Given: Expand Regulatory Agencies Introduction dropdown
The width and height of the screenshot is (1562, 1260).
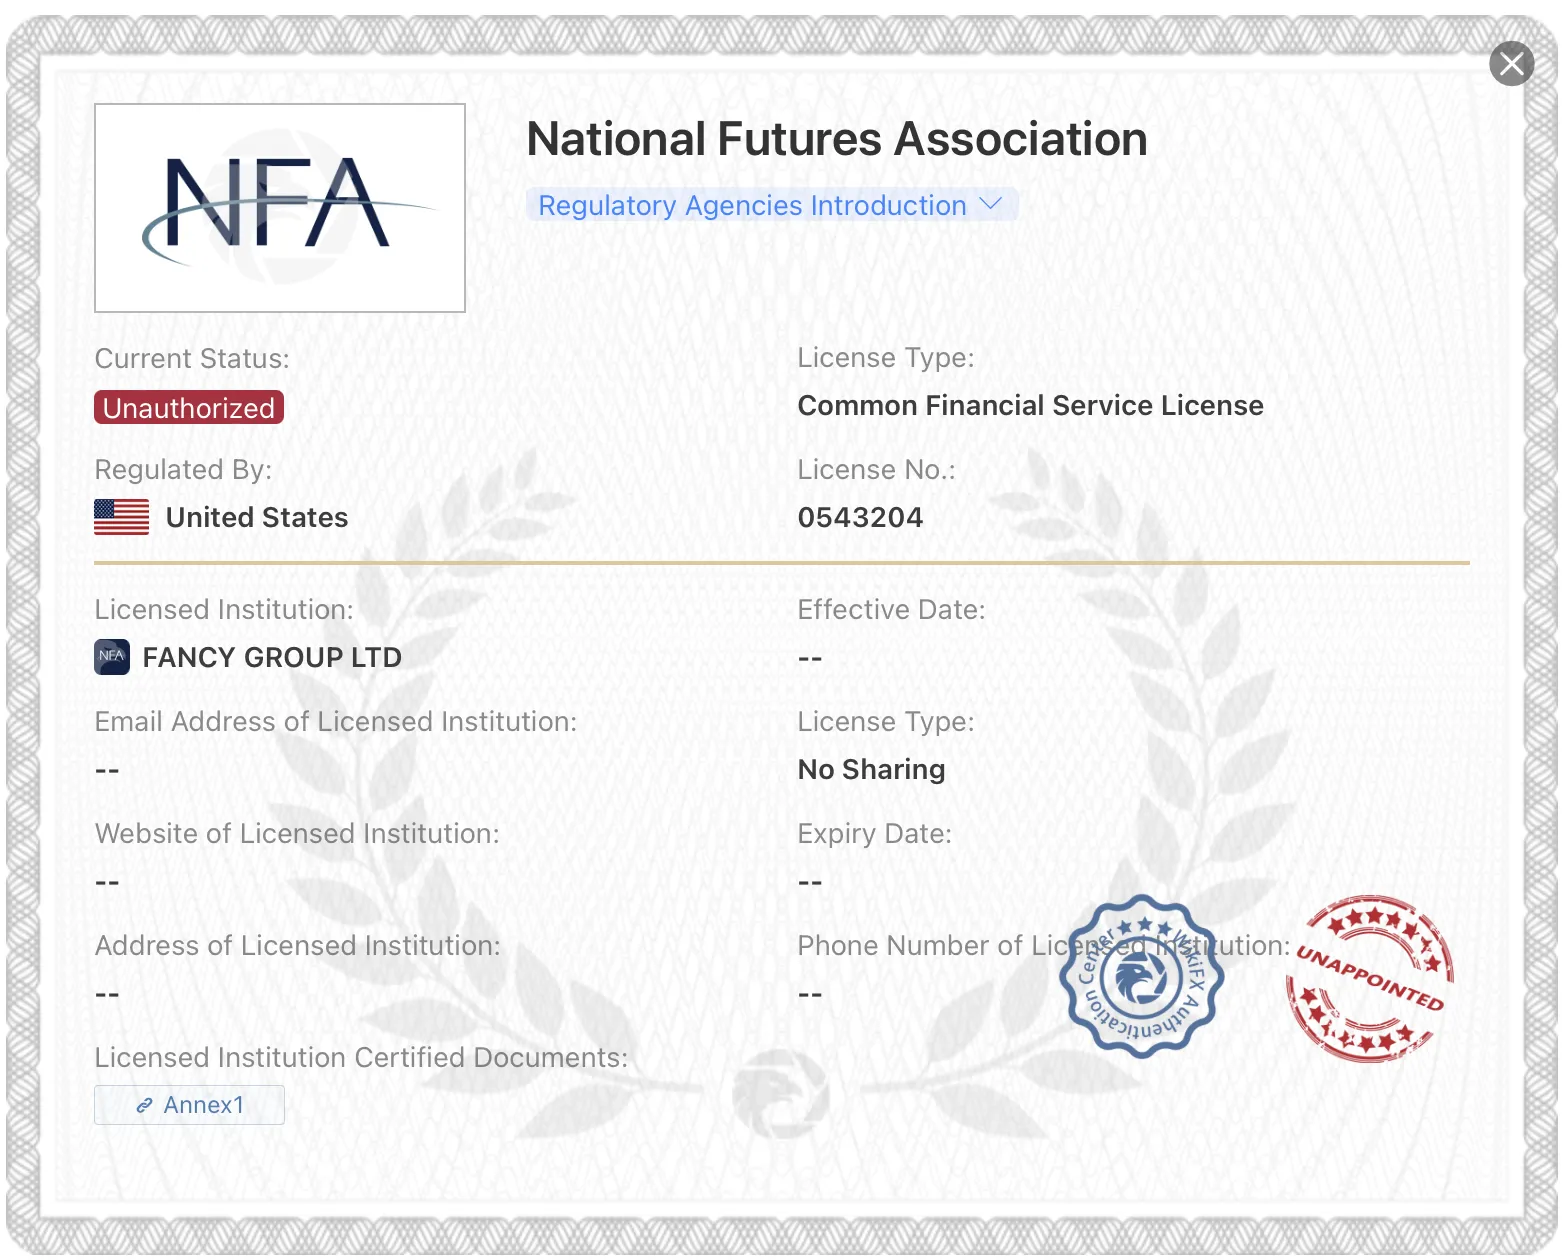Looking at the screenshot, I should click(x=772, y=205).
